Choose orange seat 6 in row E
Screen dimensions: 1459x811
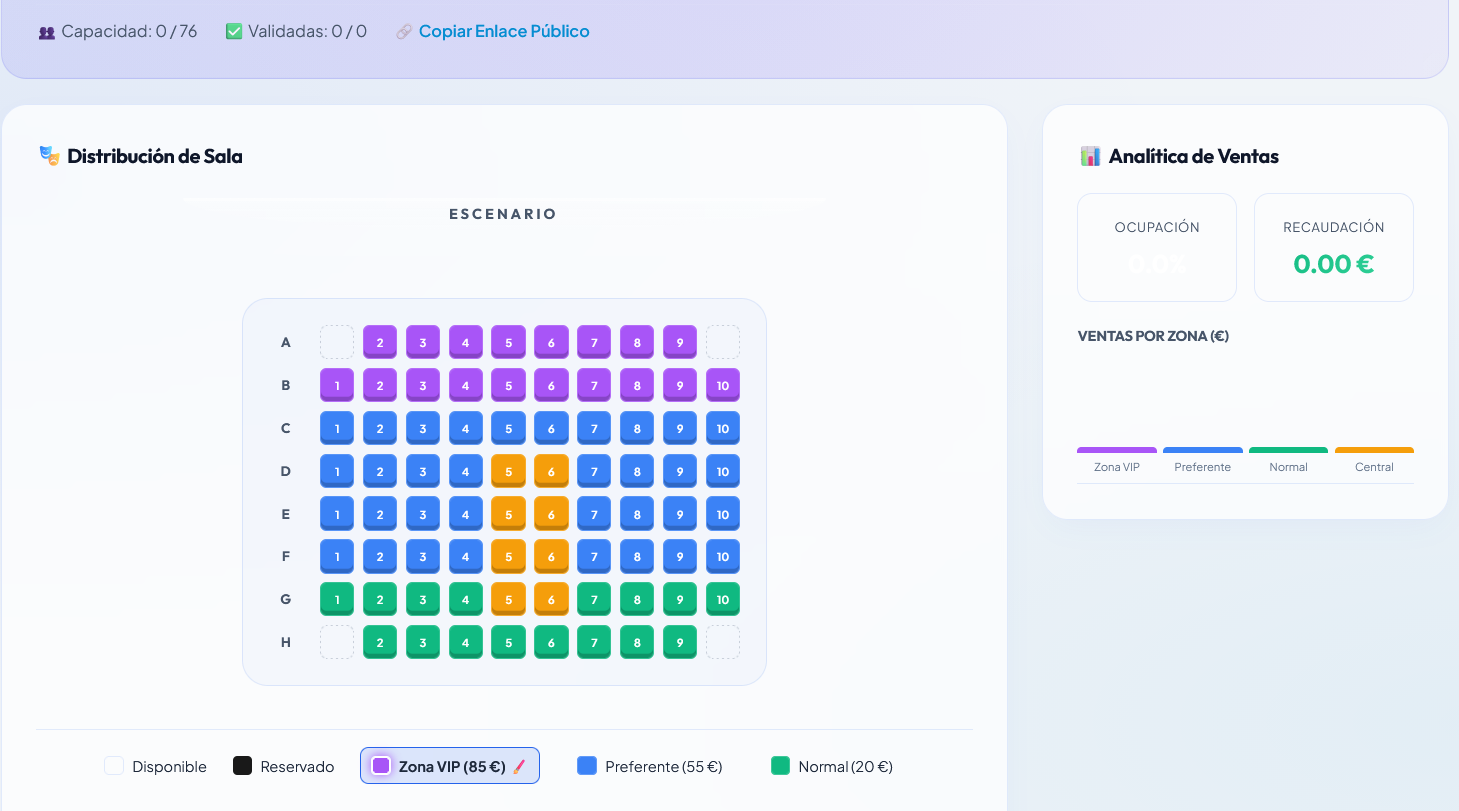tap(551, 514)
